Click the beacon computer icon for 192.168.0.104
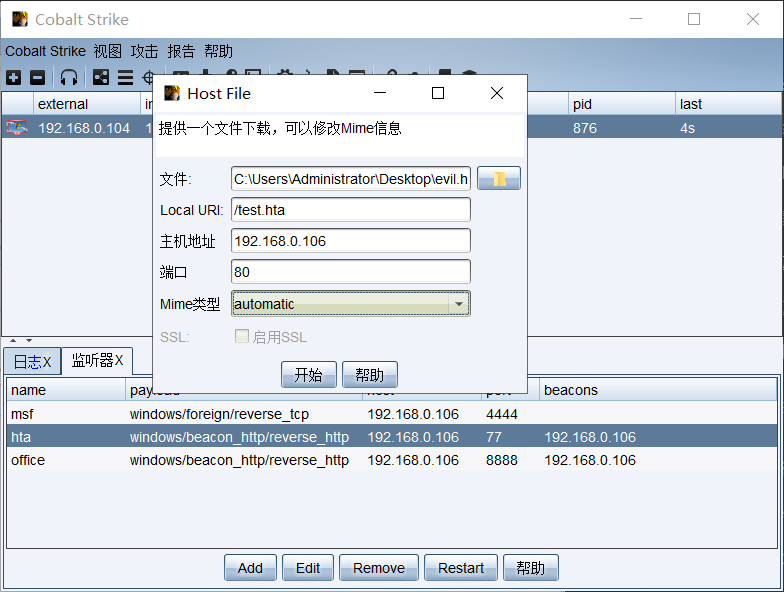Viewport: 784px width, 592px height. (x=17, y=128)
